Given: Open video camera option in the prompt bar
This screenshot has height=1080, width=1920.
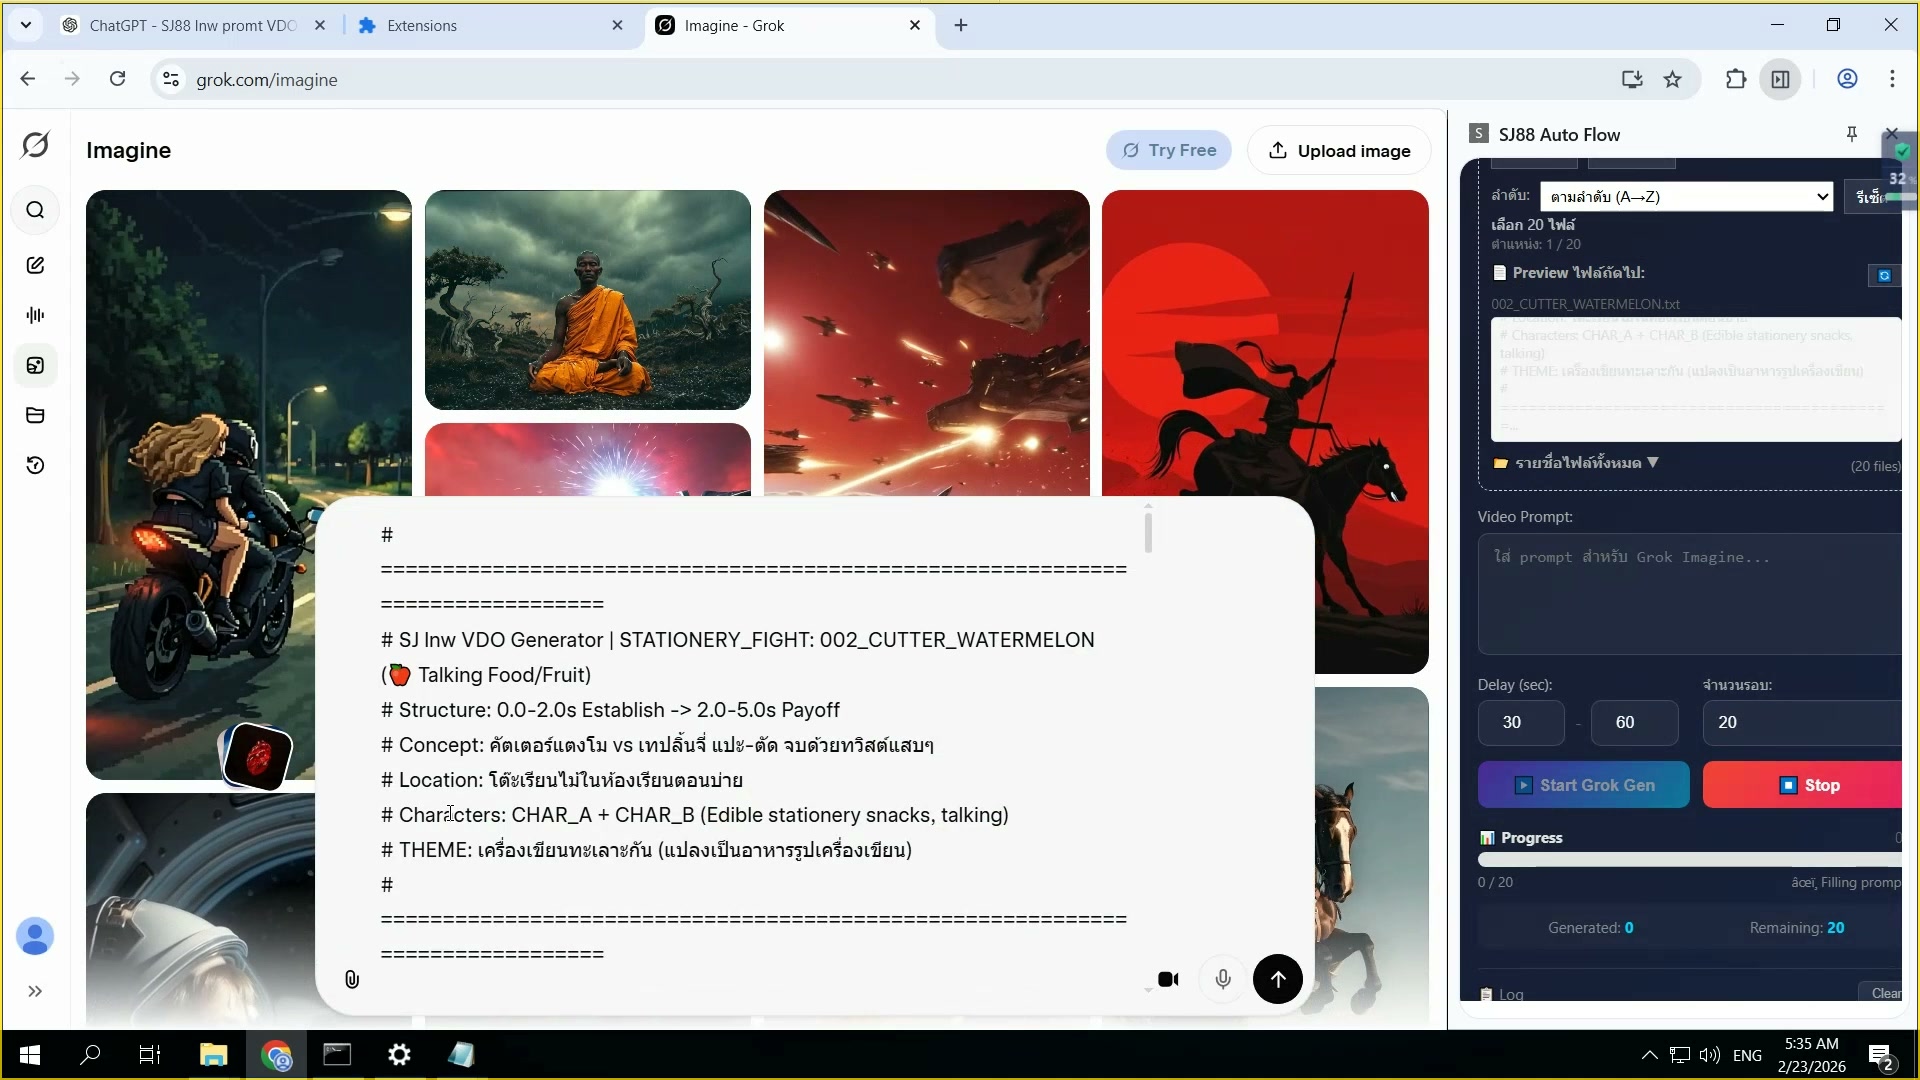Looking at the screenshot, I should (1167, 979).
